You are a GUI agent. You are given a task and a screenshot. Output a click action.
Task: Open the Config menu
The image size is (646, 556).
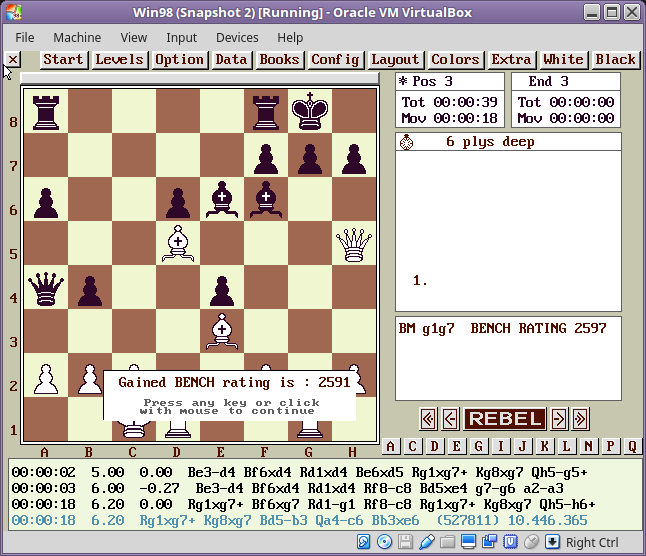[335, 60]
